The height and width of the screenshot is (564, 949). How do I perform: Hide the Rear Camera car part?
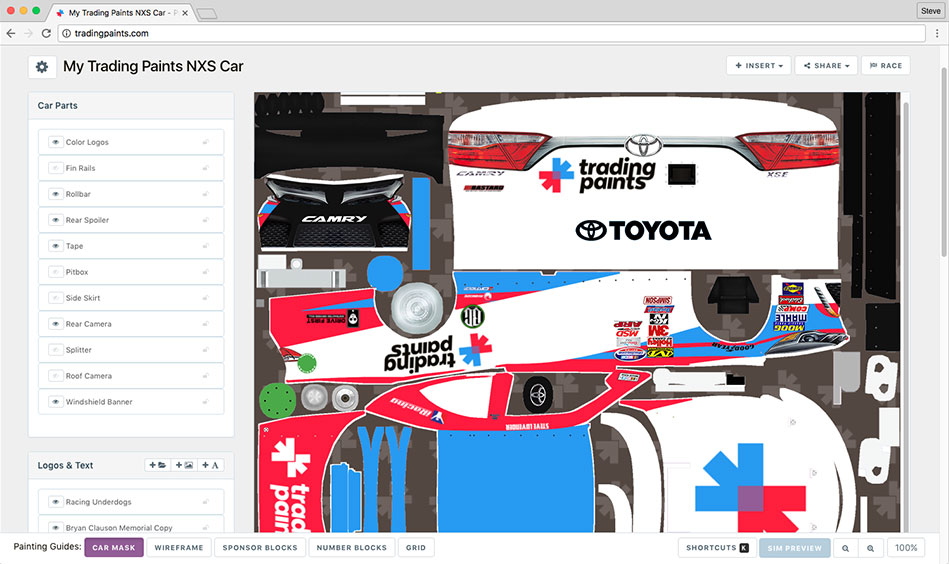[56, 324]
